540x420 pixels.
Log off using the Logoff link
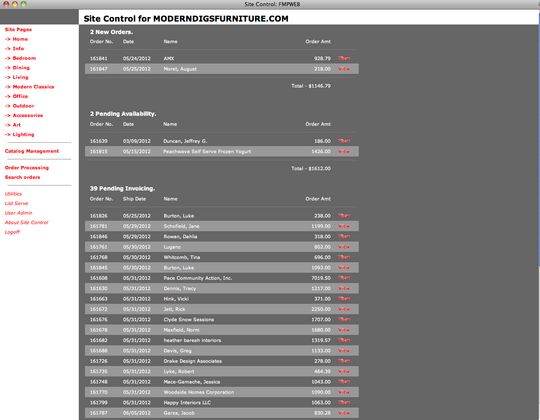pos(12,232)
